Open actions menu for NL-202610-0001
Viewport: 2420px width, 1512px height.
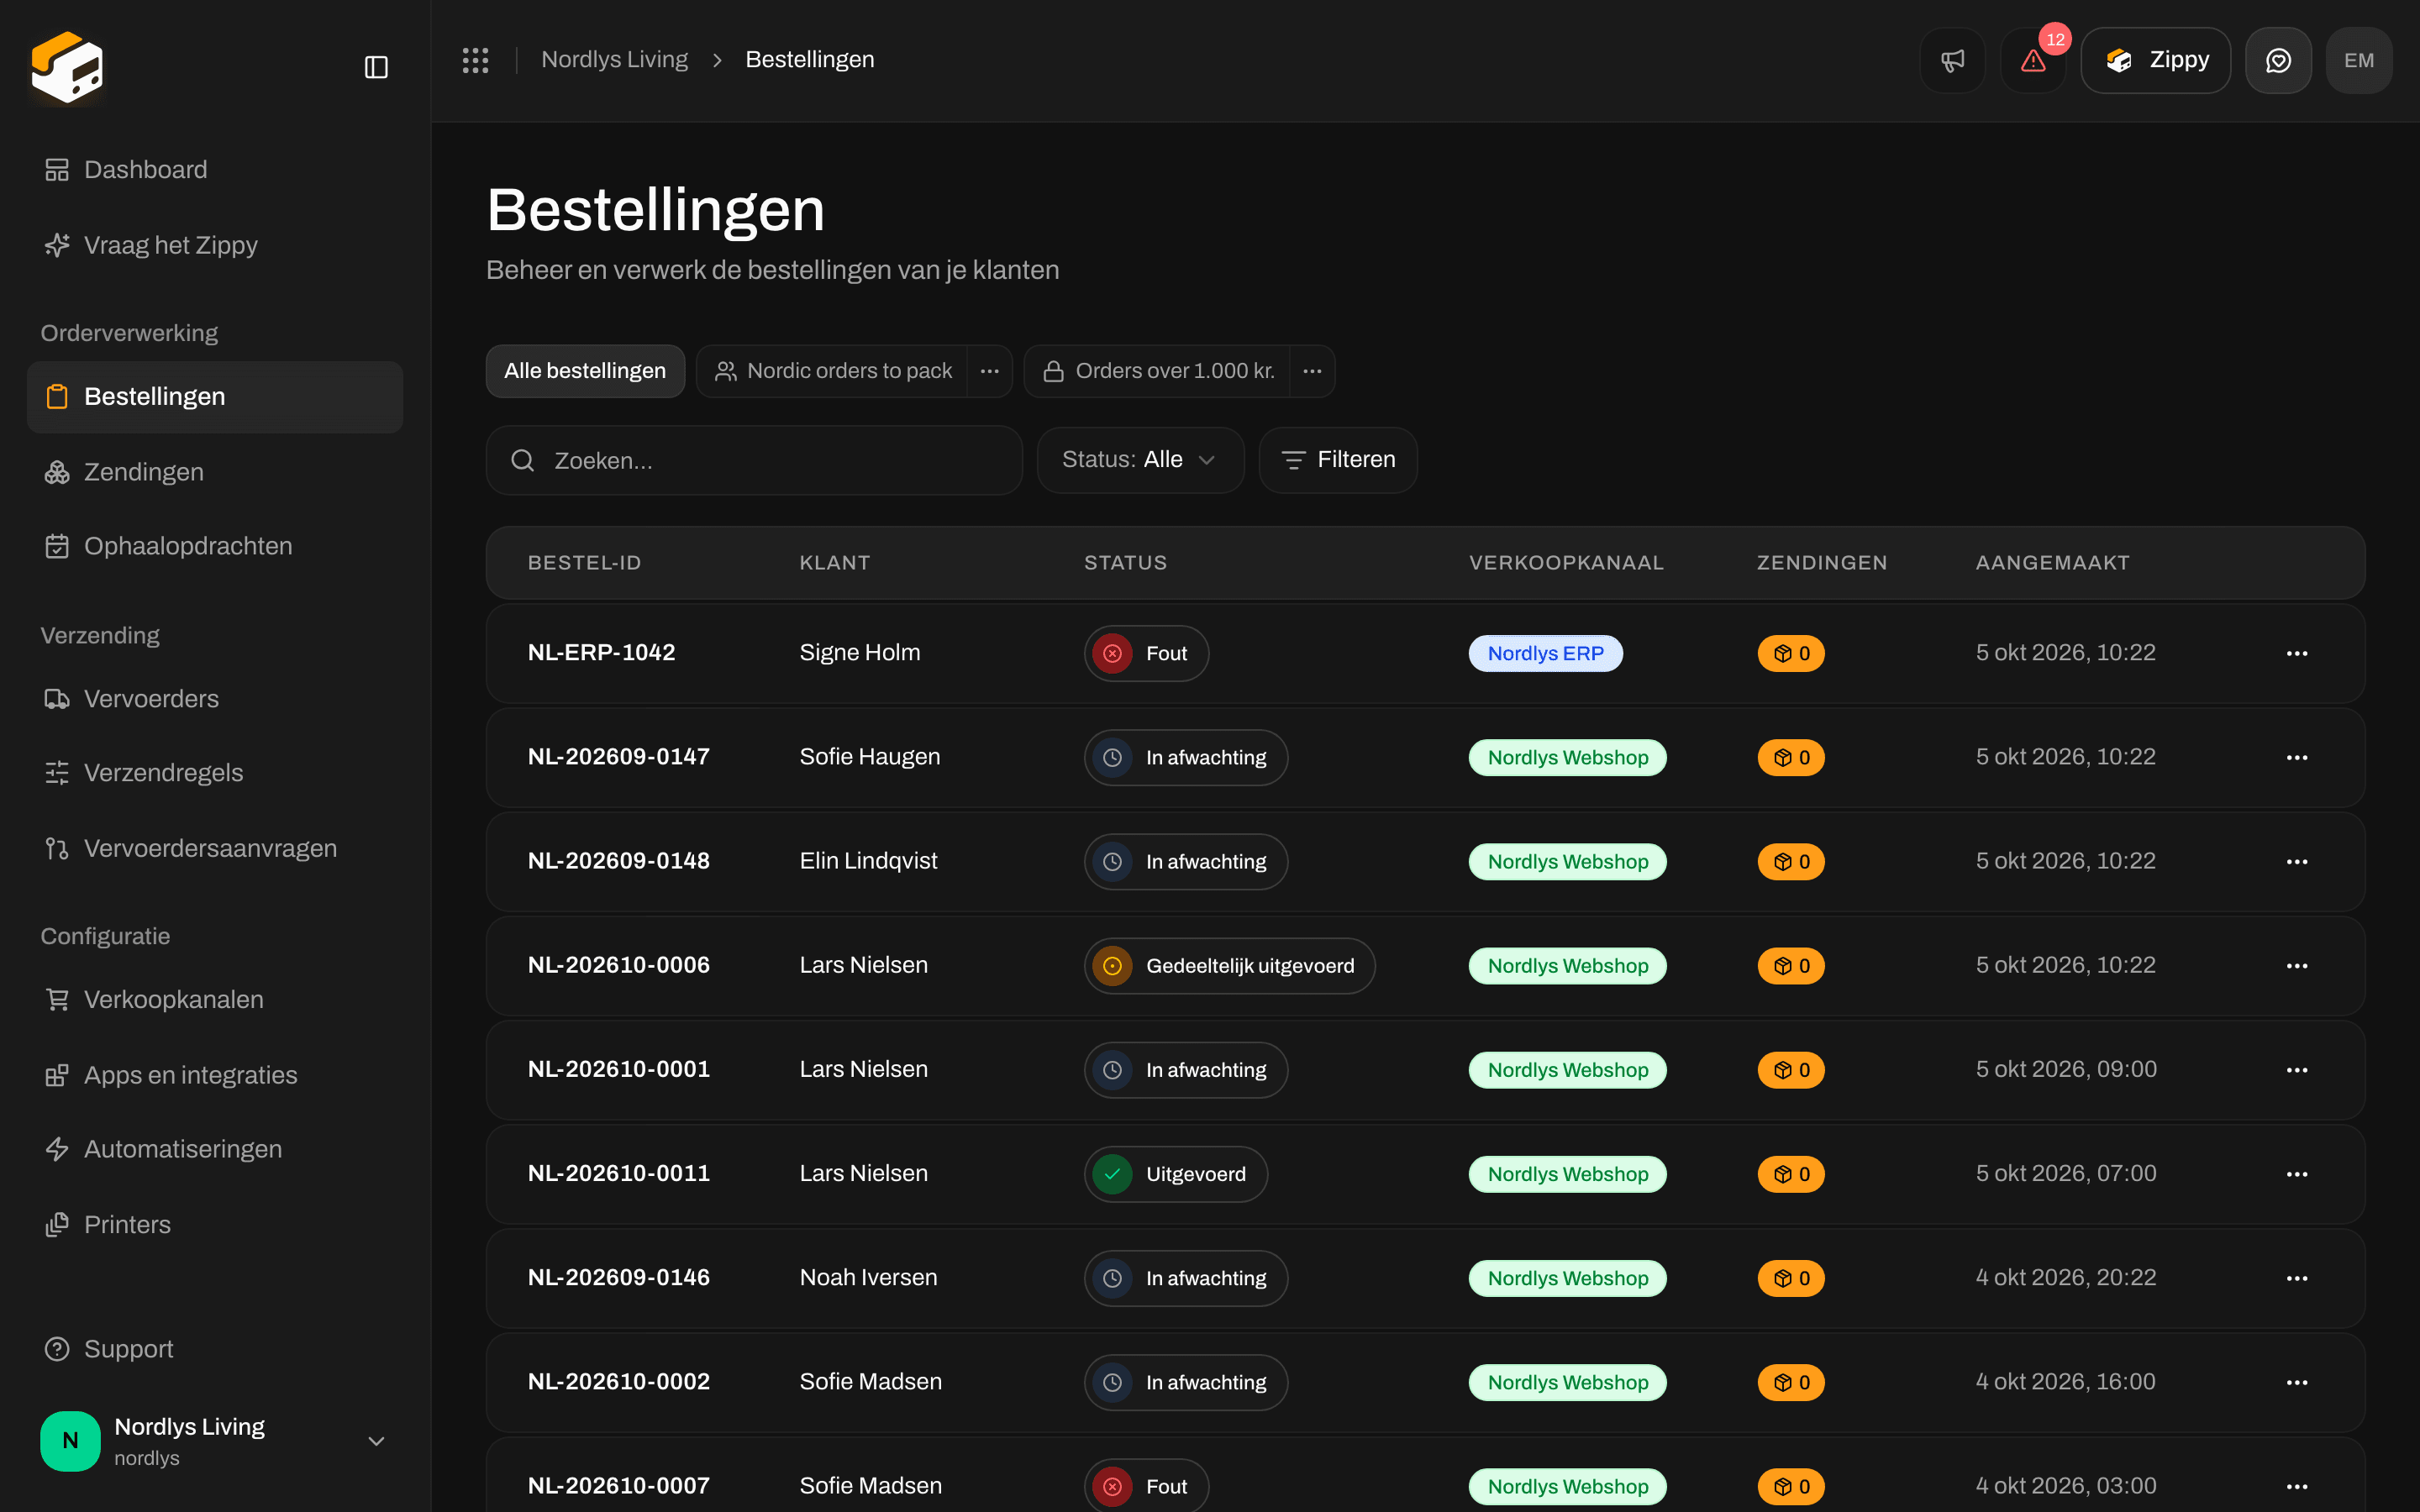point(2297,1069)
